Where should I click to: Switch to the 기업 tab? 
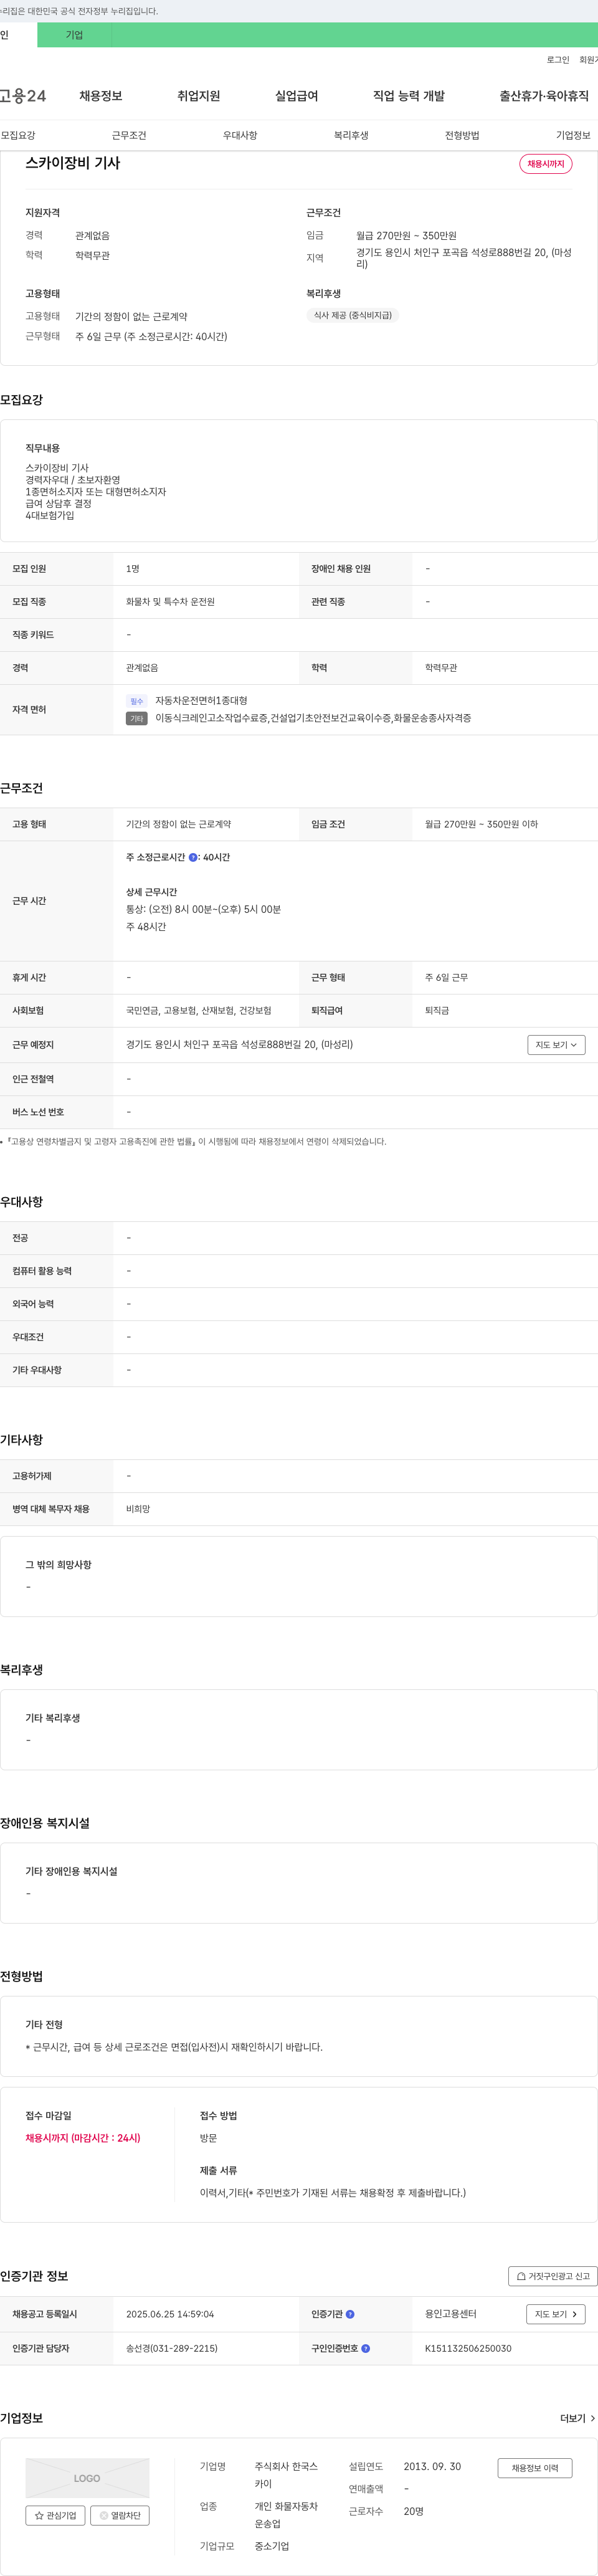pyautogui.click(x=75, y=35)
